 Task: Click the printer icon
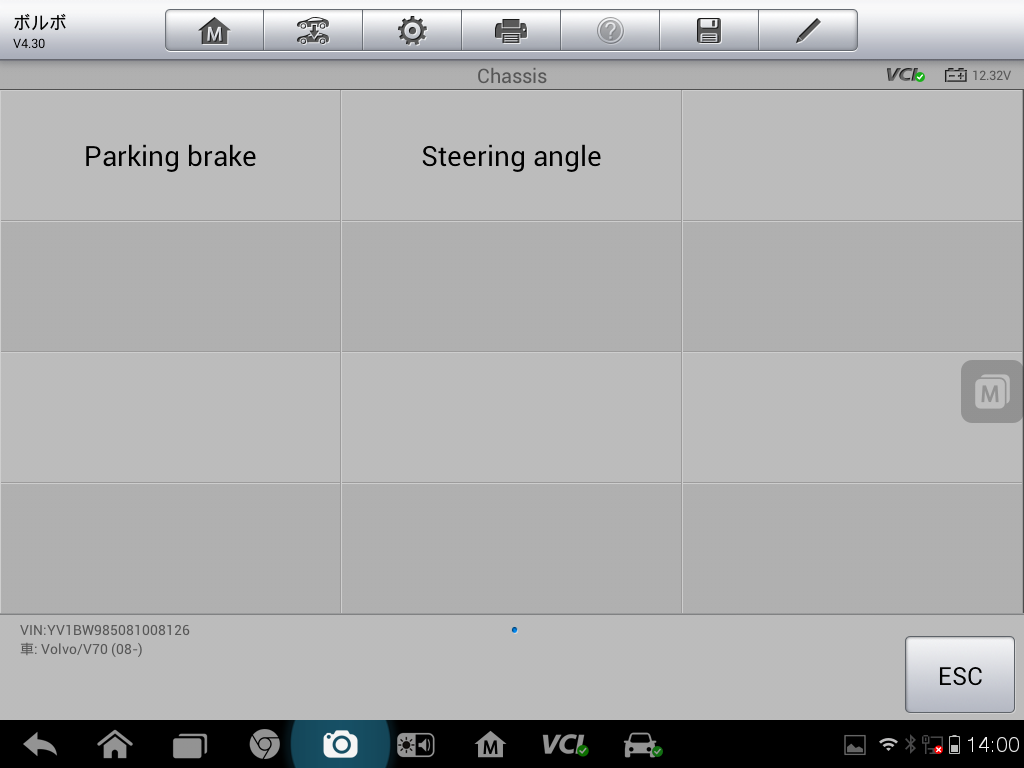511,31
